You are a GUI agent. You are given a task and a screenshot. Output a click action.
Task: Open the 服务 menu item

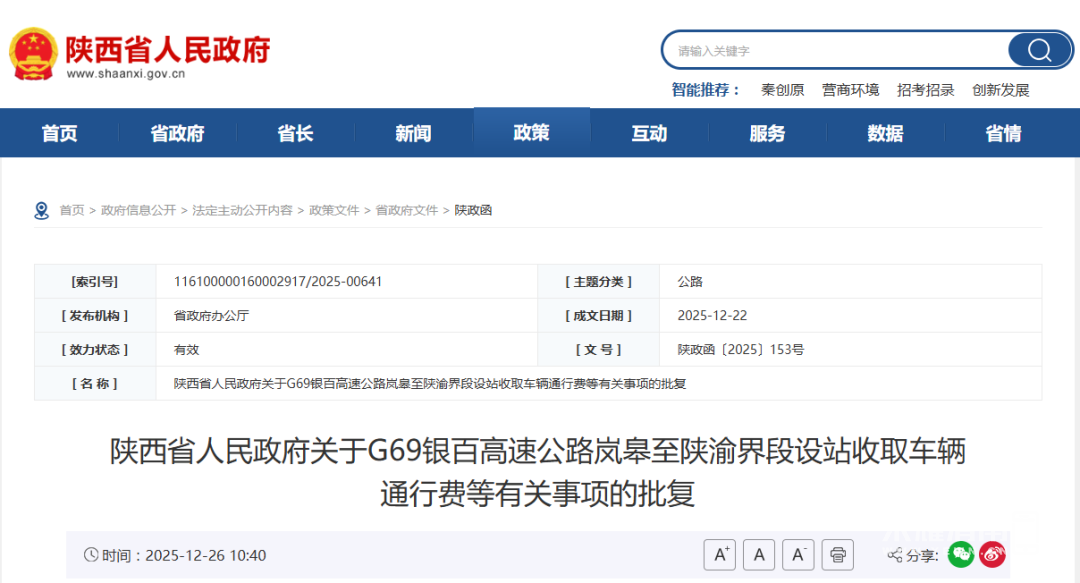pos(767,132)
